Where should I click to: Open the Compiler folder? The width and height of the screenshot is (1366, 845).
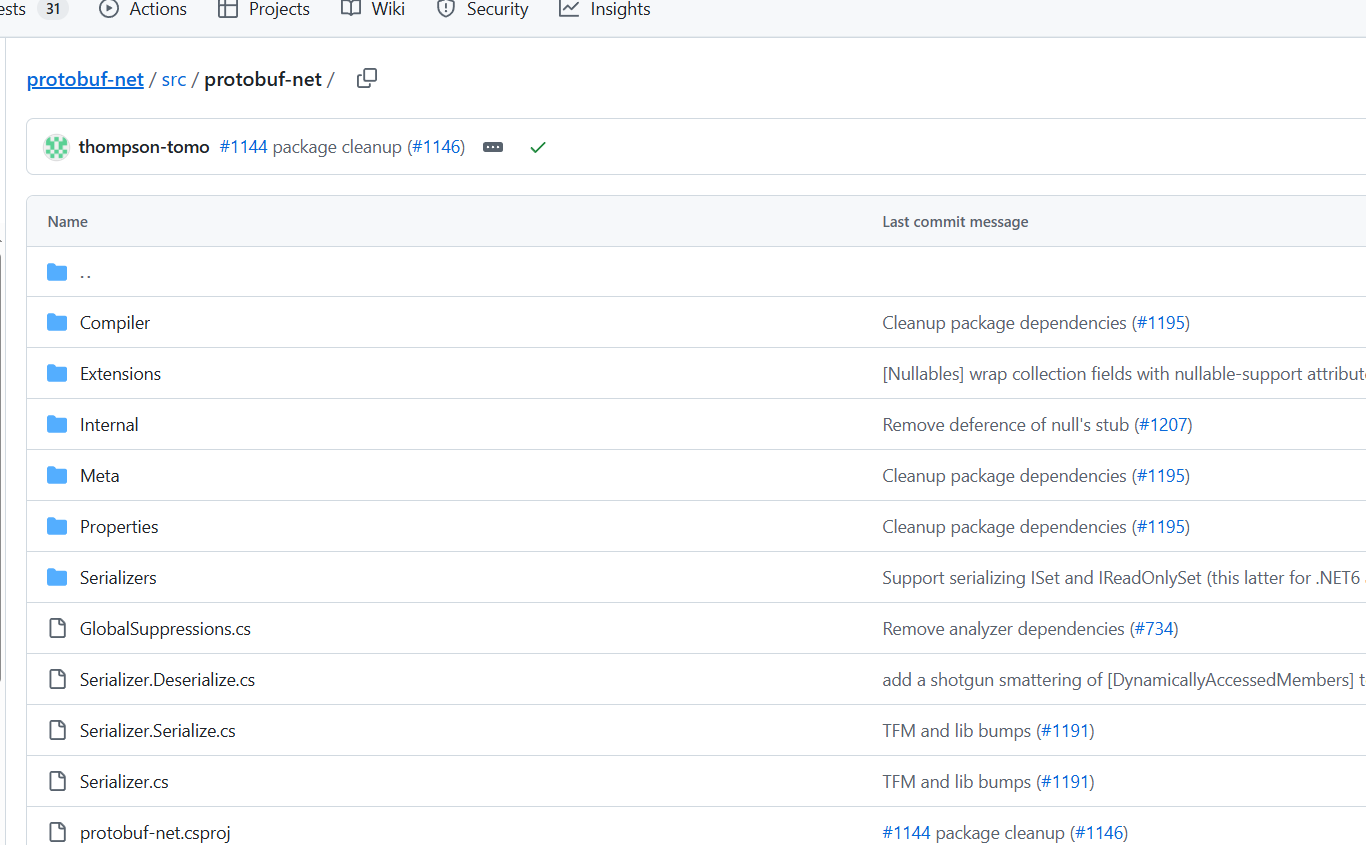click(115, 323)
